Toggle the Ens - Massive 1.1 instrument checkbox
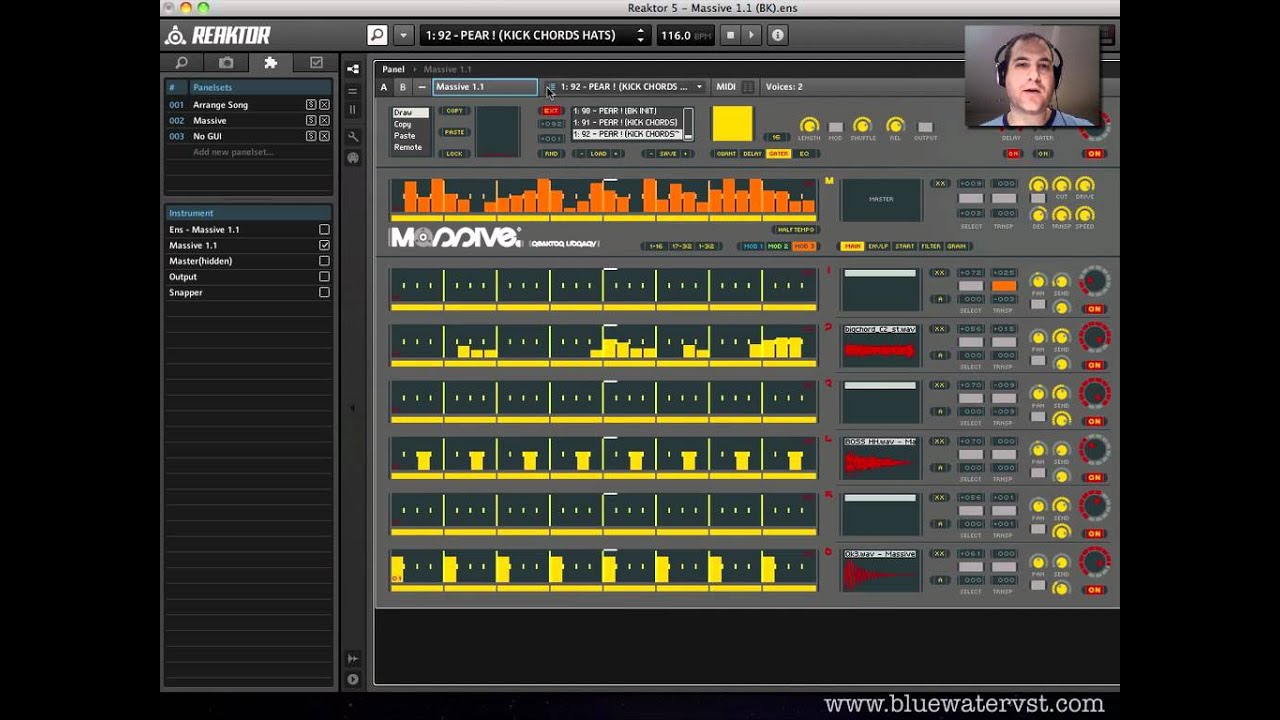 pos(324,230)
